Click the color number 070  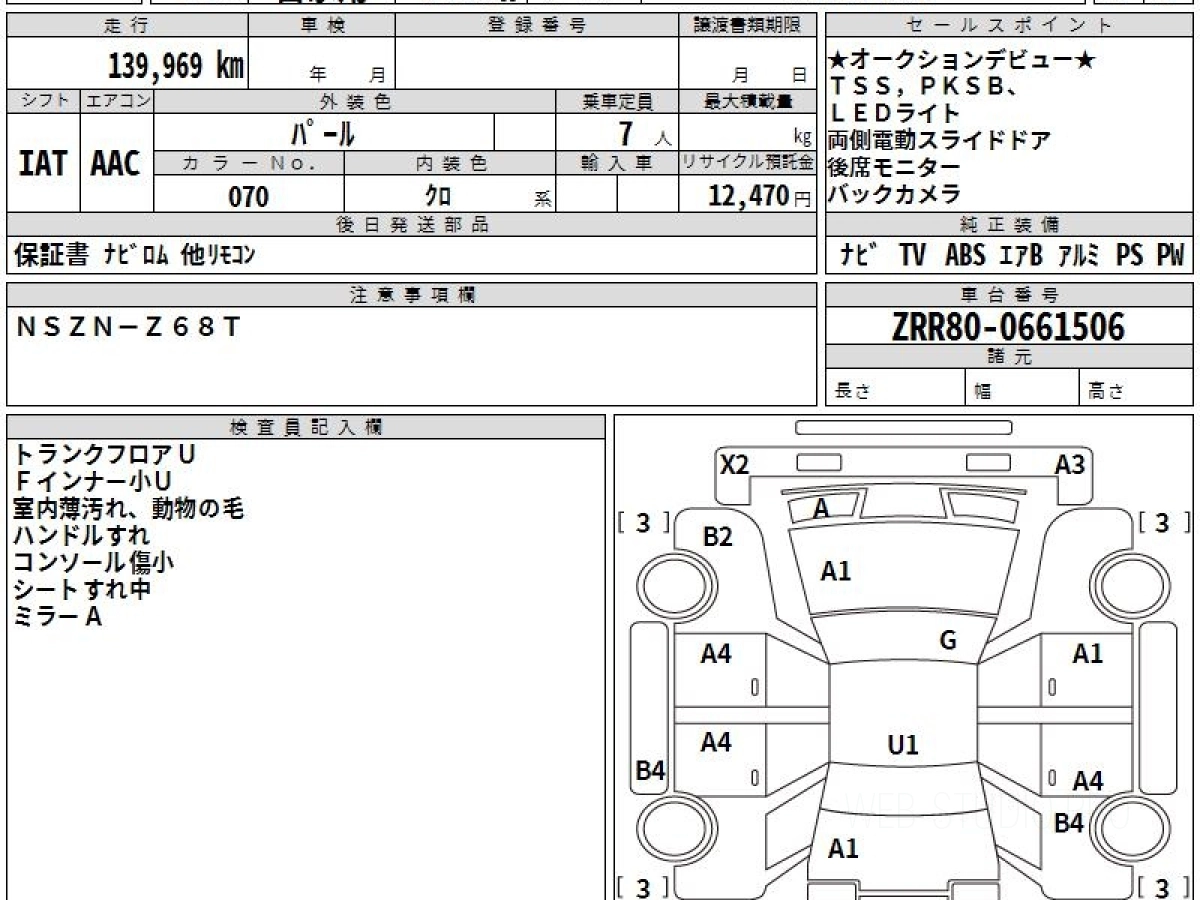249,196
